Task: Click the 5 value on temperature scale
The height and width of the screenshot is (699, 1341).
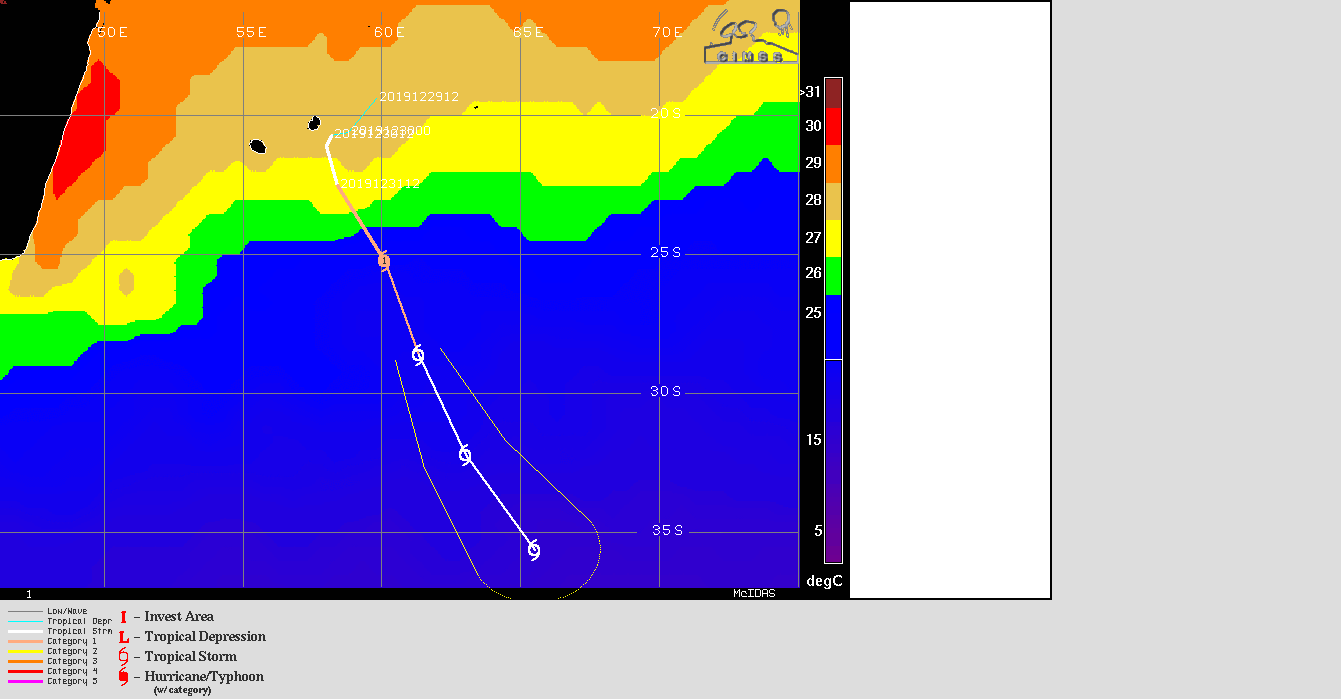Action: coord(818,530)
